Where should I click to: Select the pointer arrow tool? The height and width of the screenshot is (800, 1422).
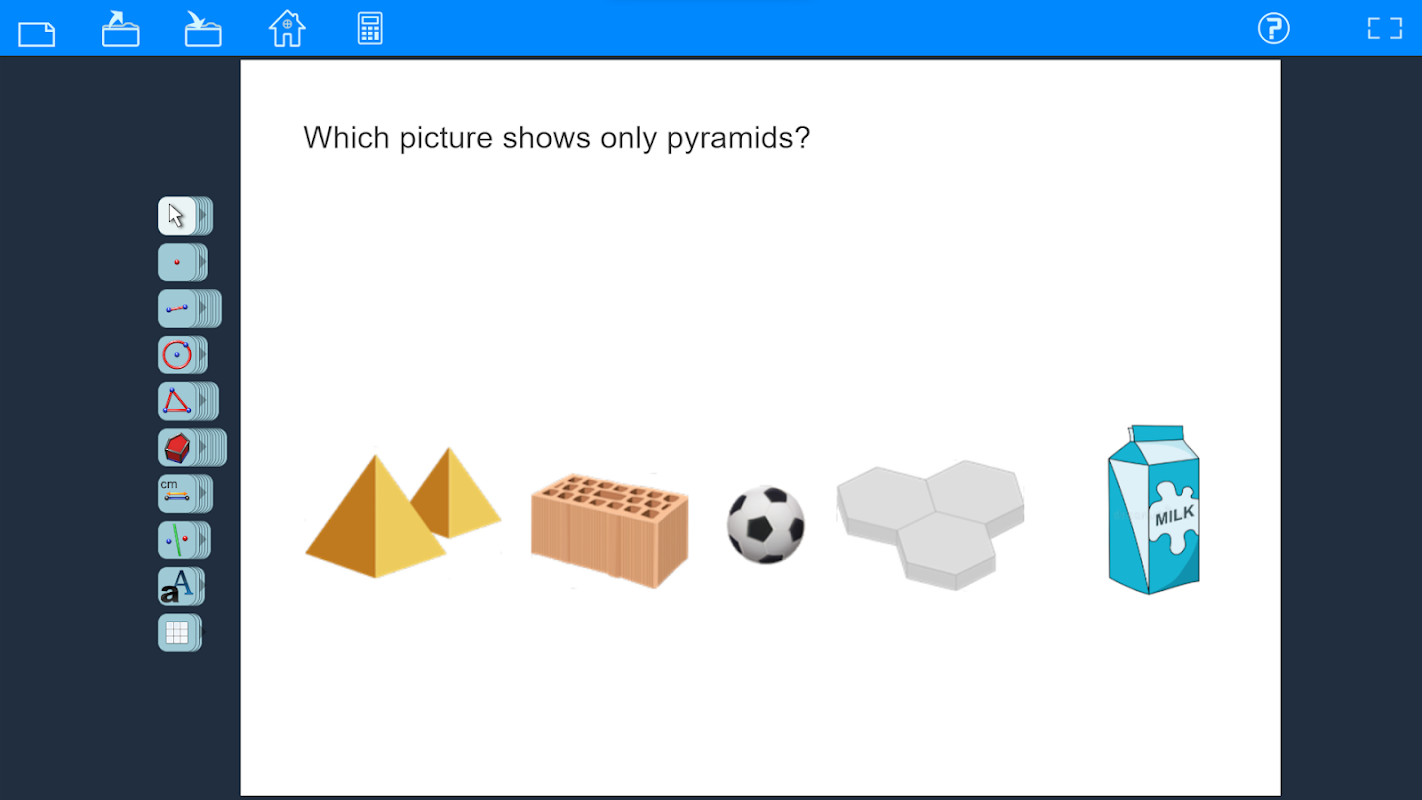(x=177, y=216)
